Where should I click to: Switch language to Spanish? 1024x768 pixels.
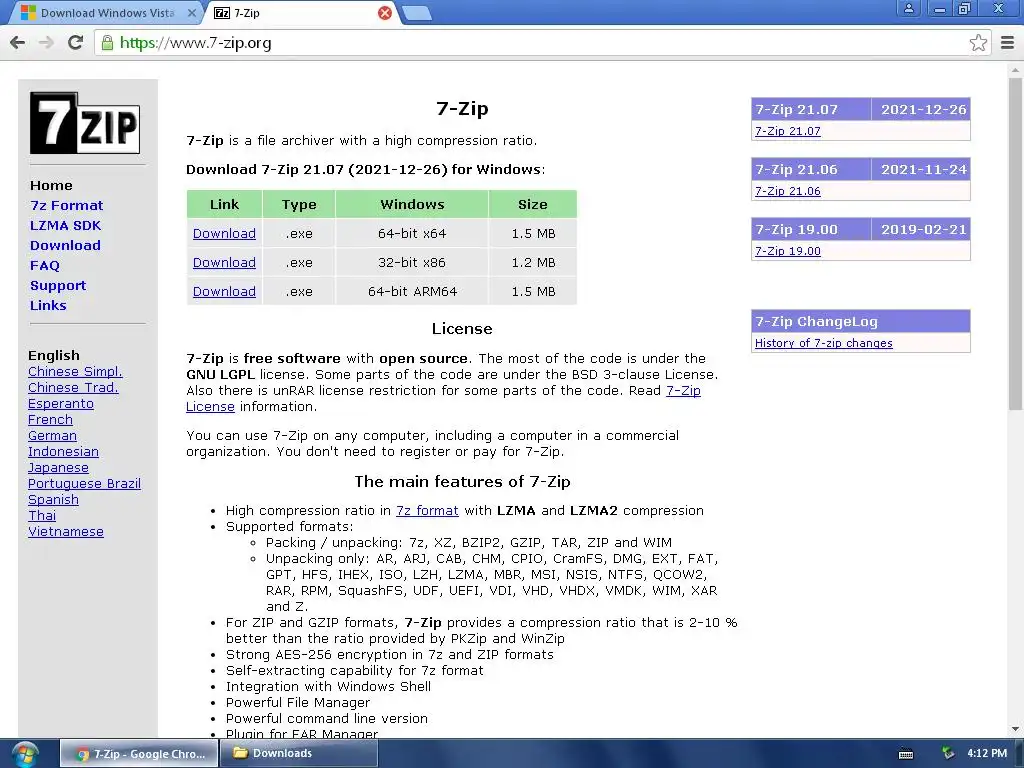[x=53, y=500]
